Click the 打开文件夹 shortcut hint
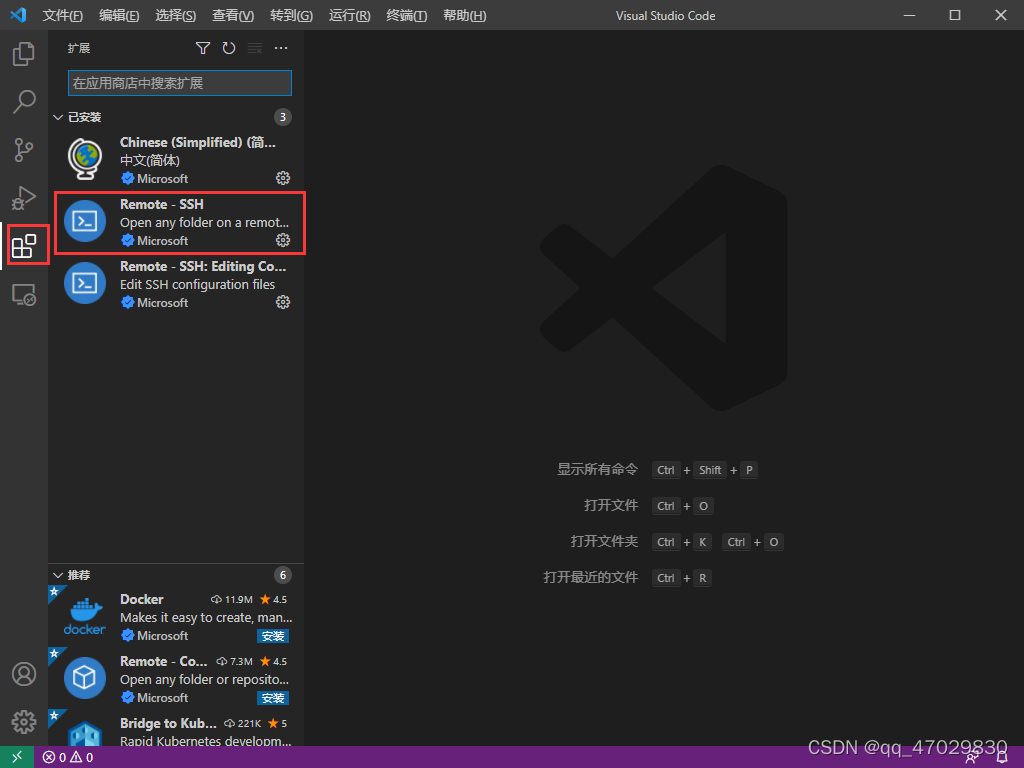 pos(604,541)
